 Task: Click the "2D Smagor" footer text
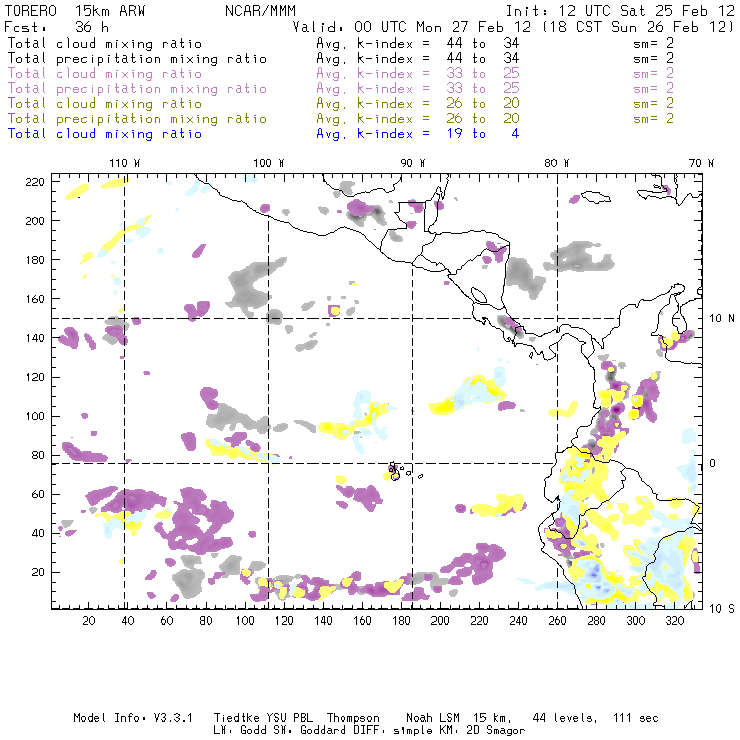click(x=496, y=731)
